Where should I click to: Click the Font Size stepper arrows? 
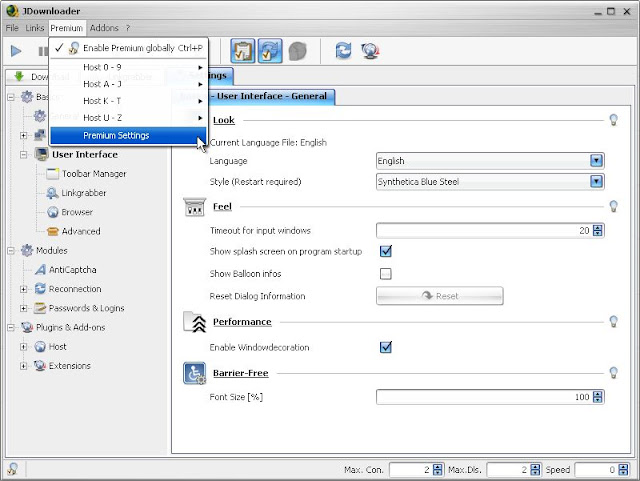tap(597, 396)
